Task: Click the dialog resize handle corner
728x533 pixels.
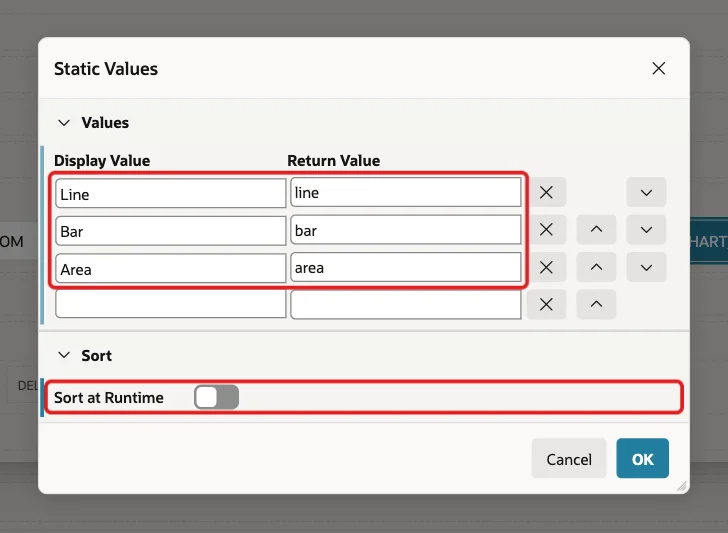Action: (682, 486)
